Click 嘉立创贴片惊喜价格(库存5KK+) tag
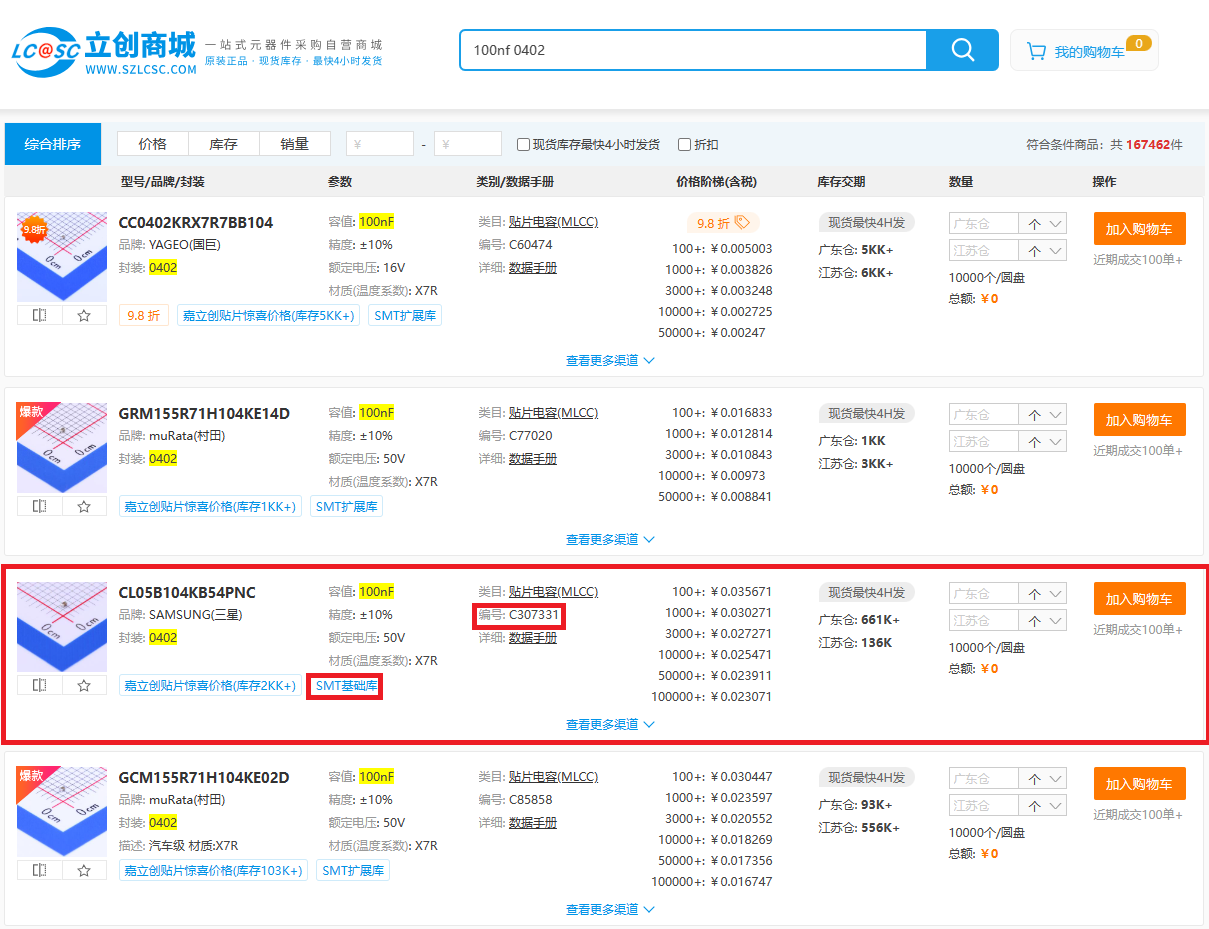The width and height of the screenshot is (1209, 929). [268, 315]
